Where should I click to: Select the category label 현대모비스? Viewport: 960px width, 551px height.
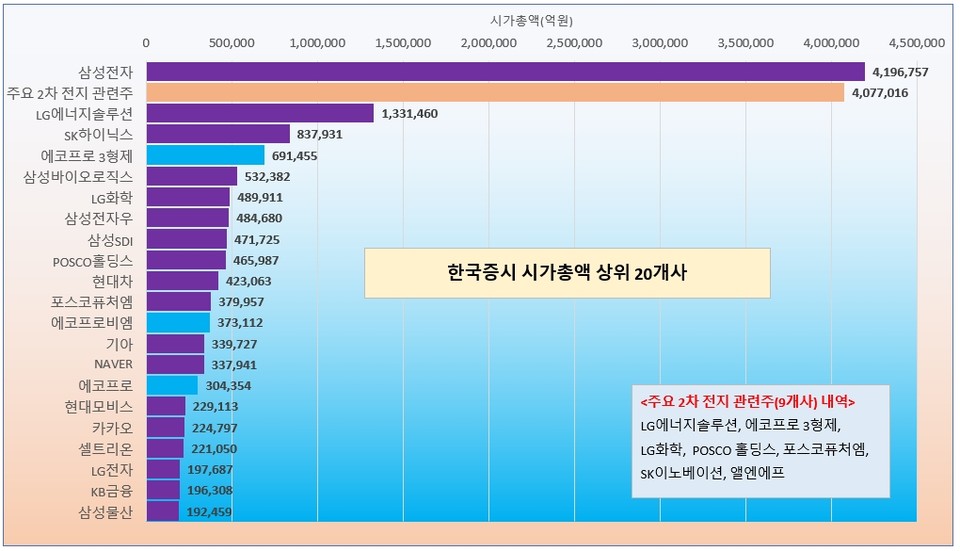(99, 407)
